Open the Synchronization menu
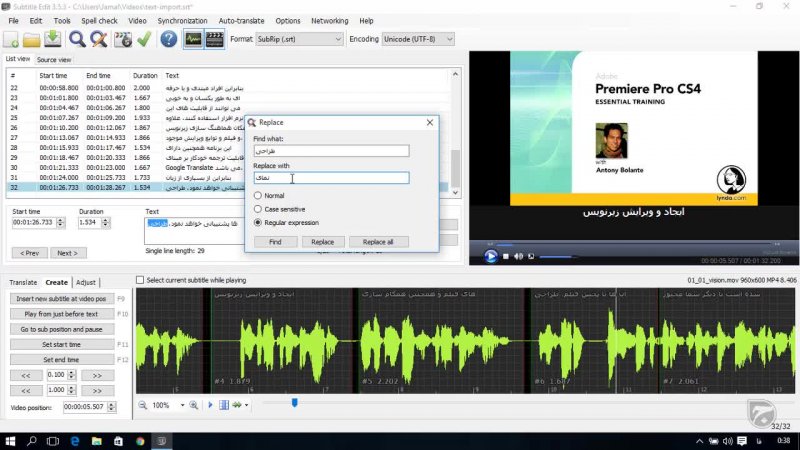800x450 pixels. tap(182, 20)
